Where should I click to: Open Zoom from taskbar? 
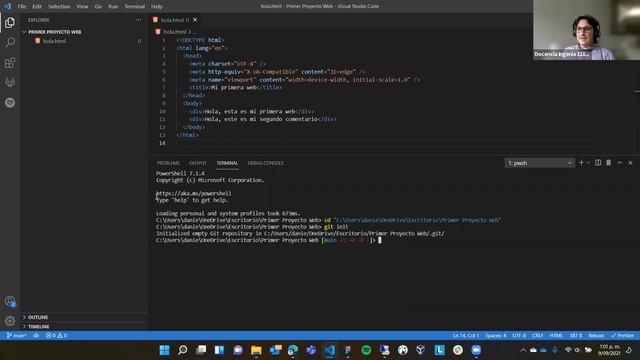tap(476, 350)
